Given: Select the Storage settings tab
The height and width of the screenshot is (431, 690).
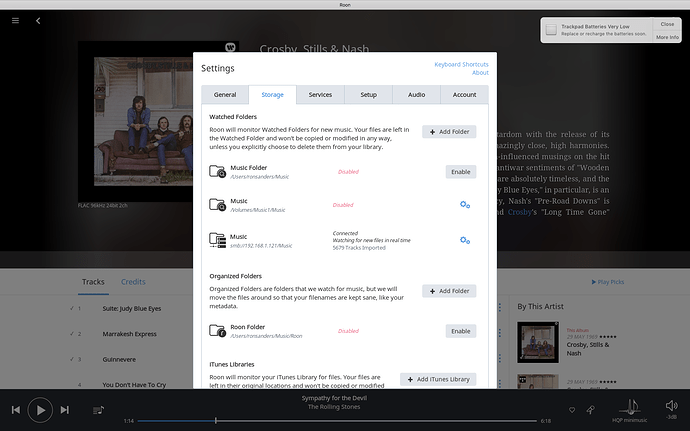Looking at the screenshot, I should coord(272,95).
